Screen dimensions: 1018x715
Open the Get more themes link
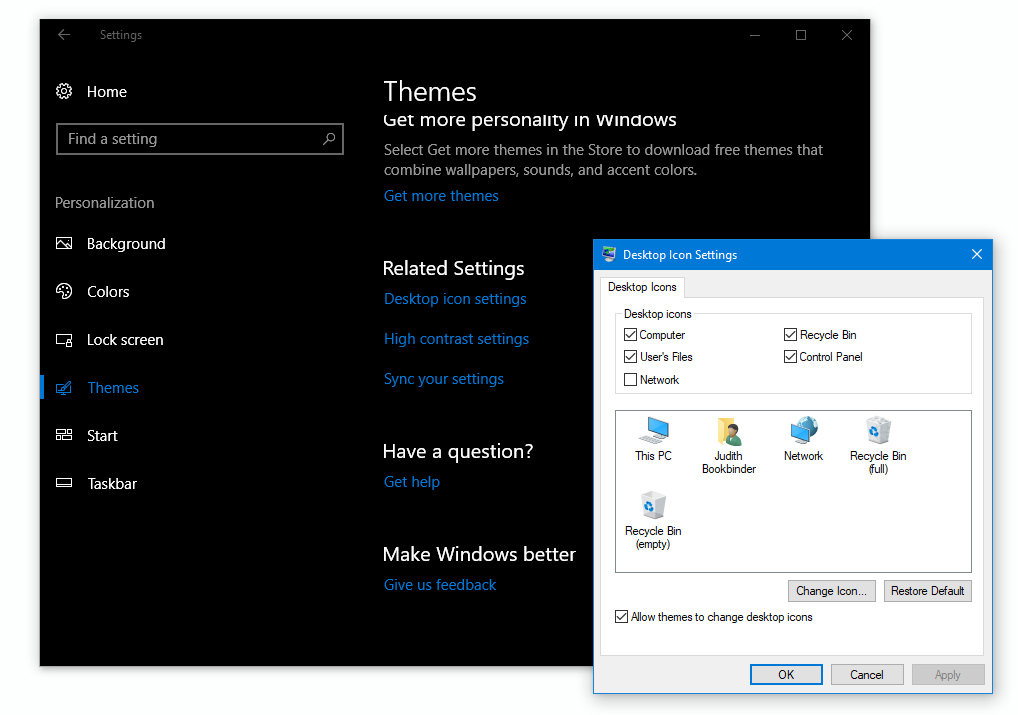pyautogui.click(x=441, y=195)
